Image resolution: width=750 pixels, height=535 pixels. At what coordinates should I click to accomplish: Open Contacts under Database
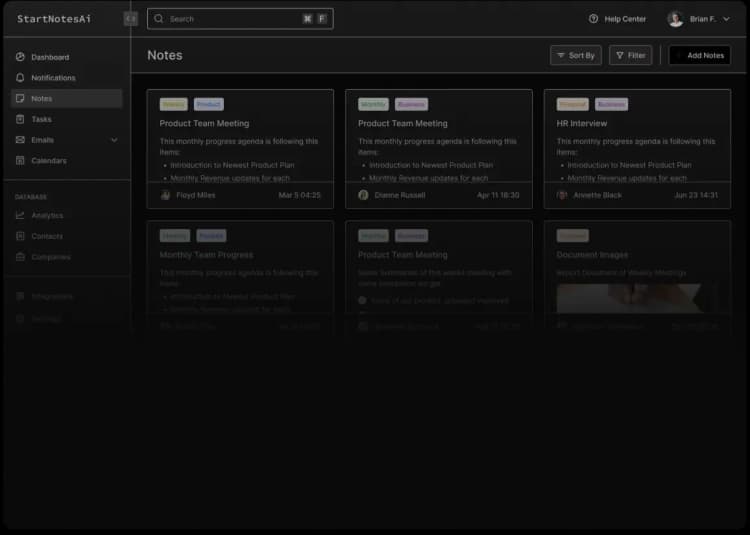[66, 236]
